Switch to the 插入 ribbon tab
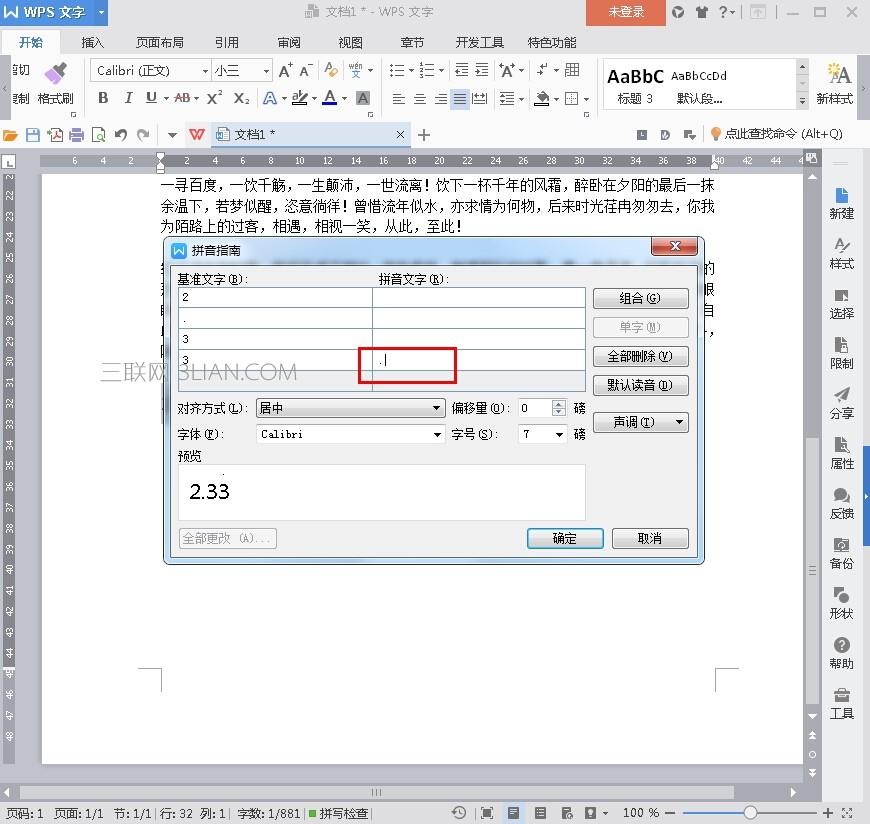This screenshot has width=870, height=824. (92, 43)
